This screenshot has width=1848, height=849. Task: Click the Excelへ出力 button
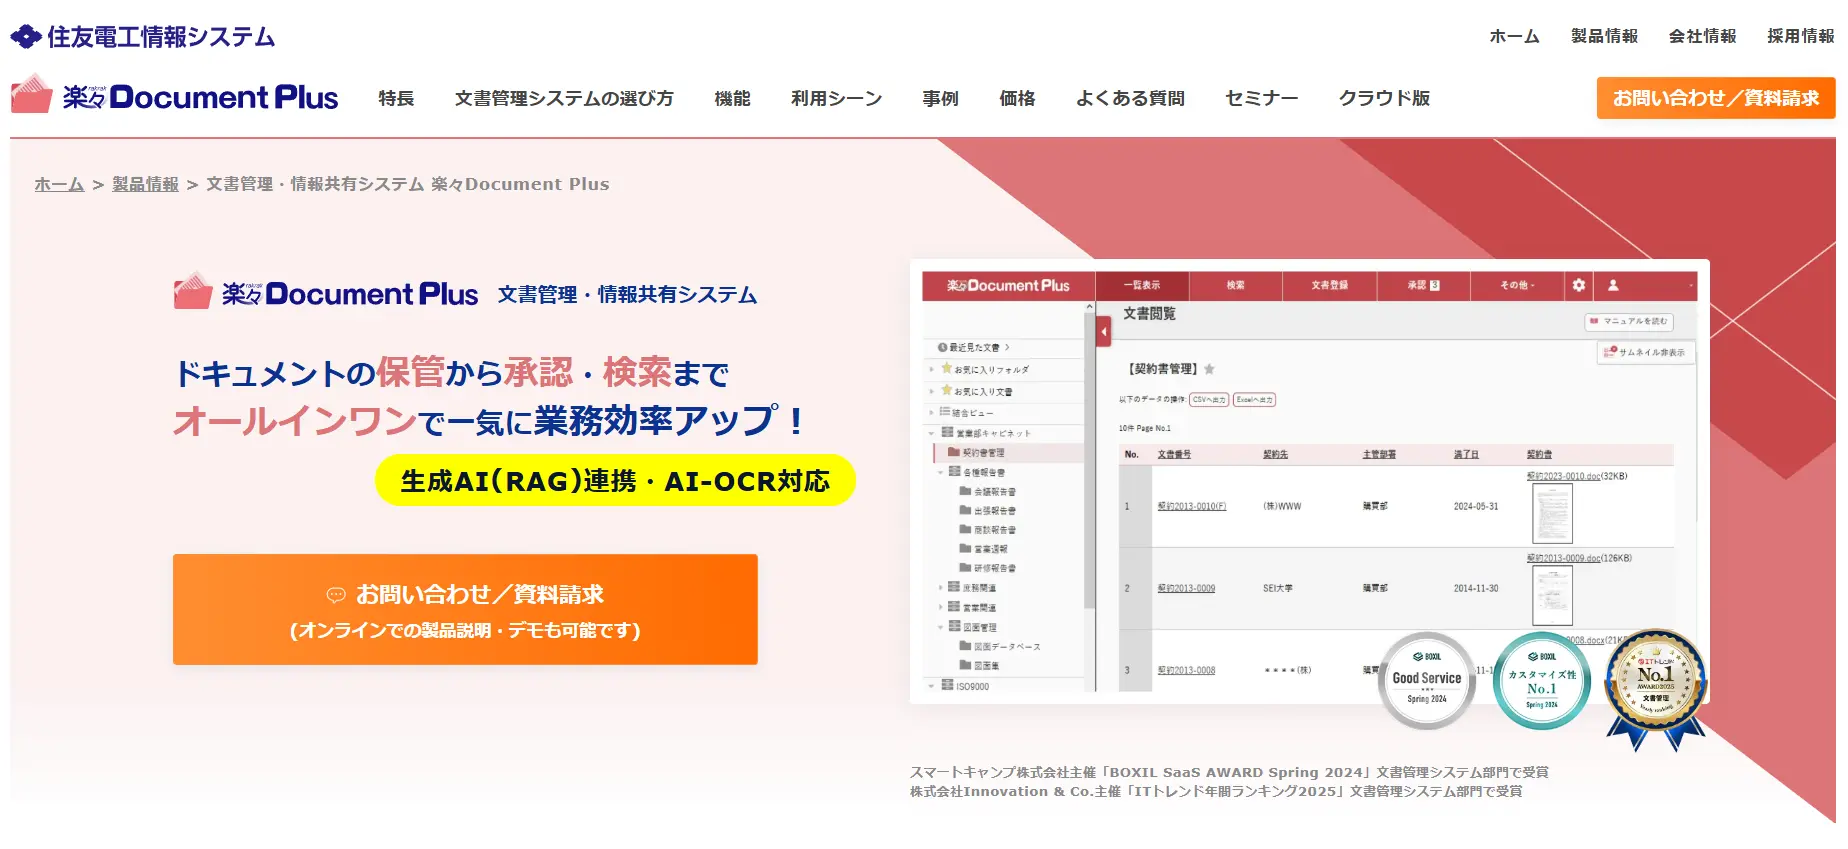coord(1254,399)
